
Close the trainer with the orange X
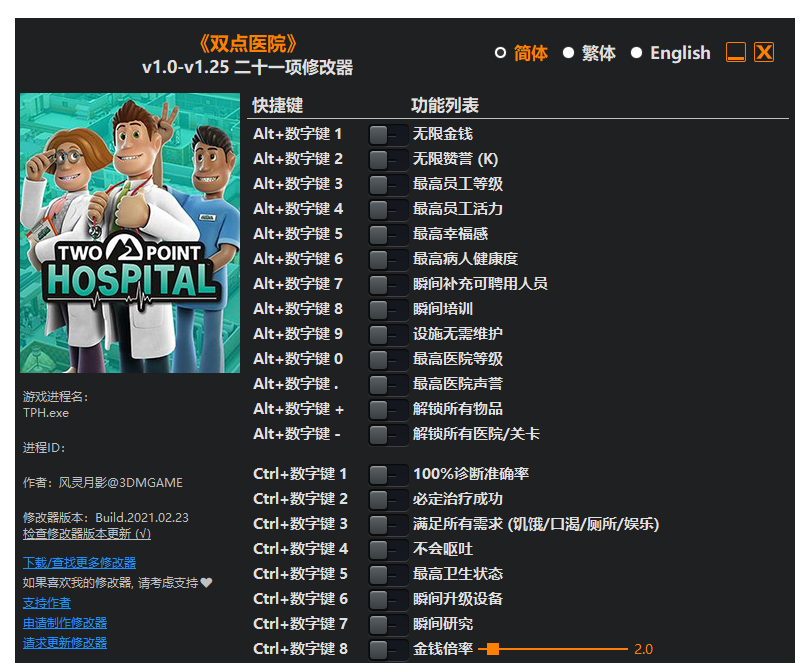764,52
